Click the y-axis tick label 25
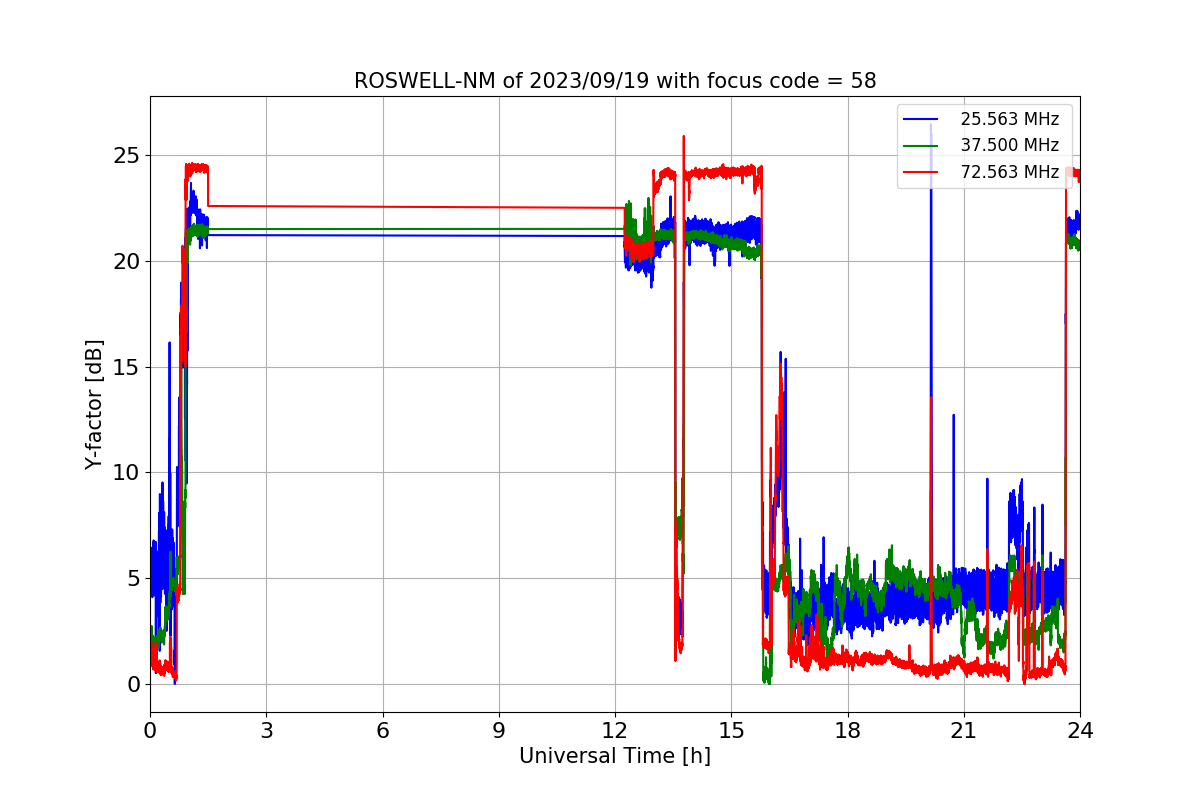1200x800 pixels. click(x=127, y=156)
